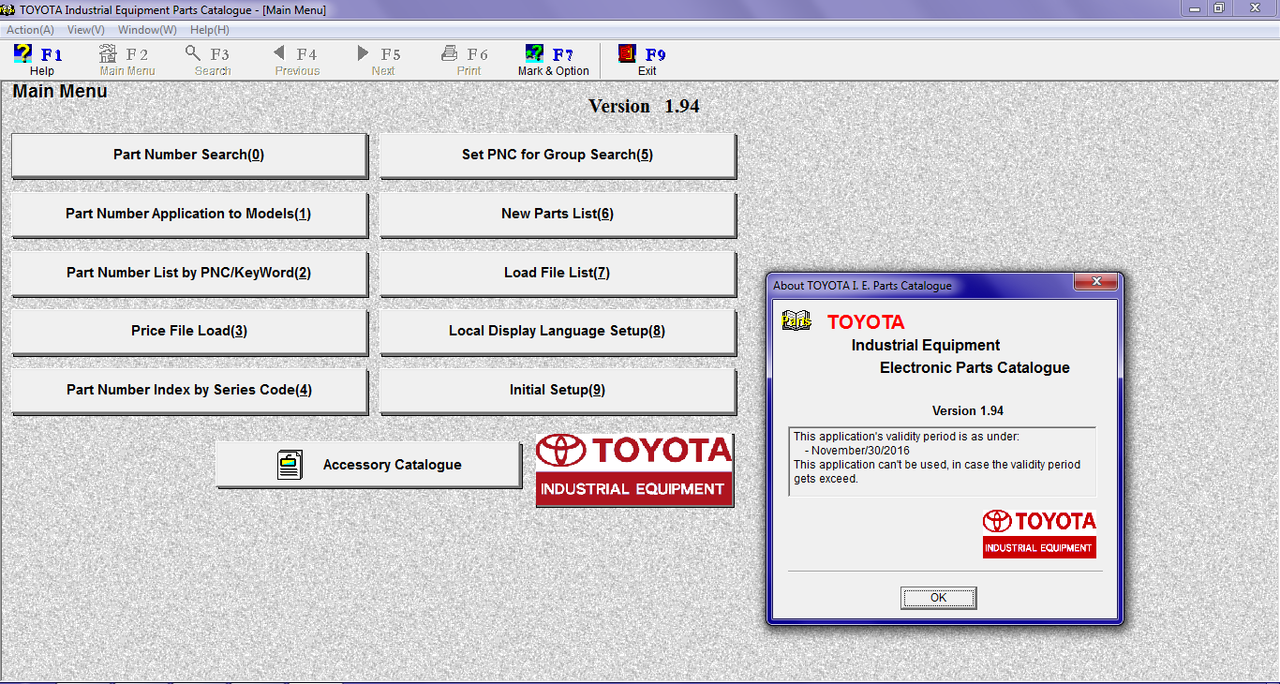Exit the catalogue with F9 icon

[x=628, y=54]
